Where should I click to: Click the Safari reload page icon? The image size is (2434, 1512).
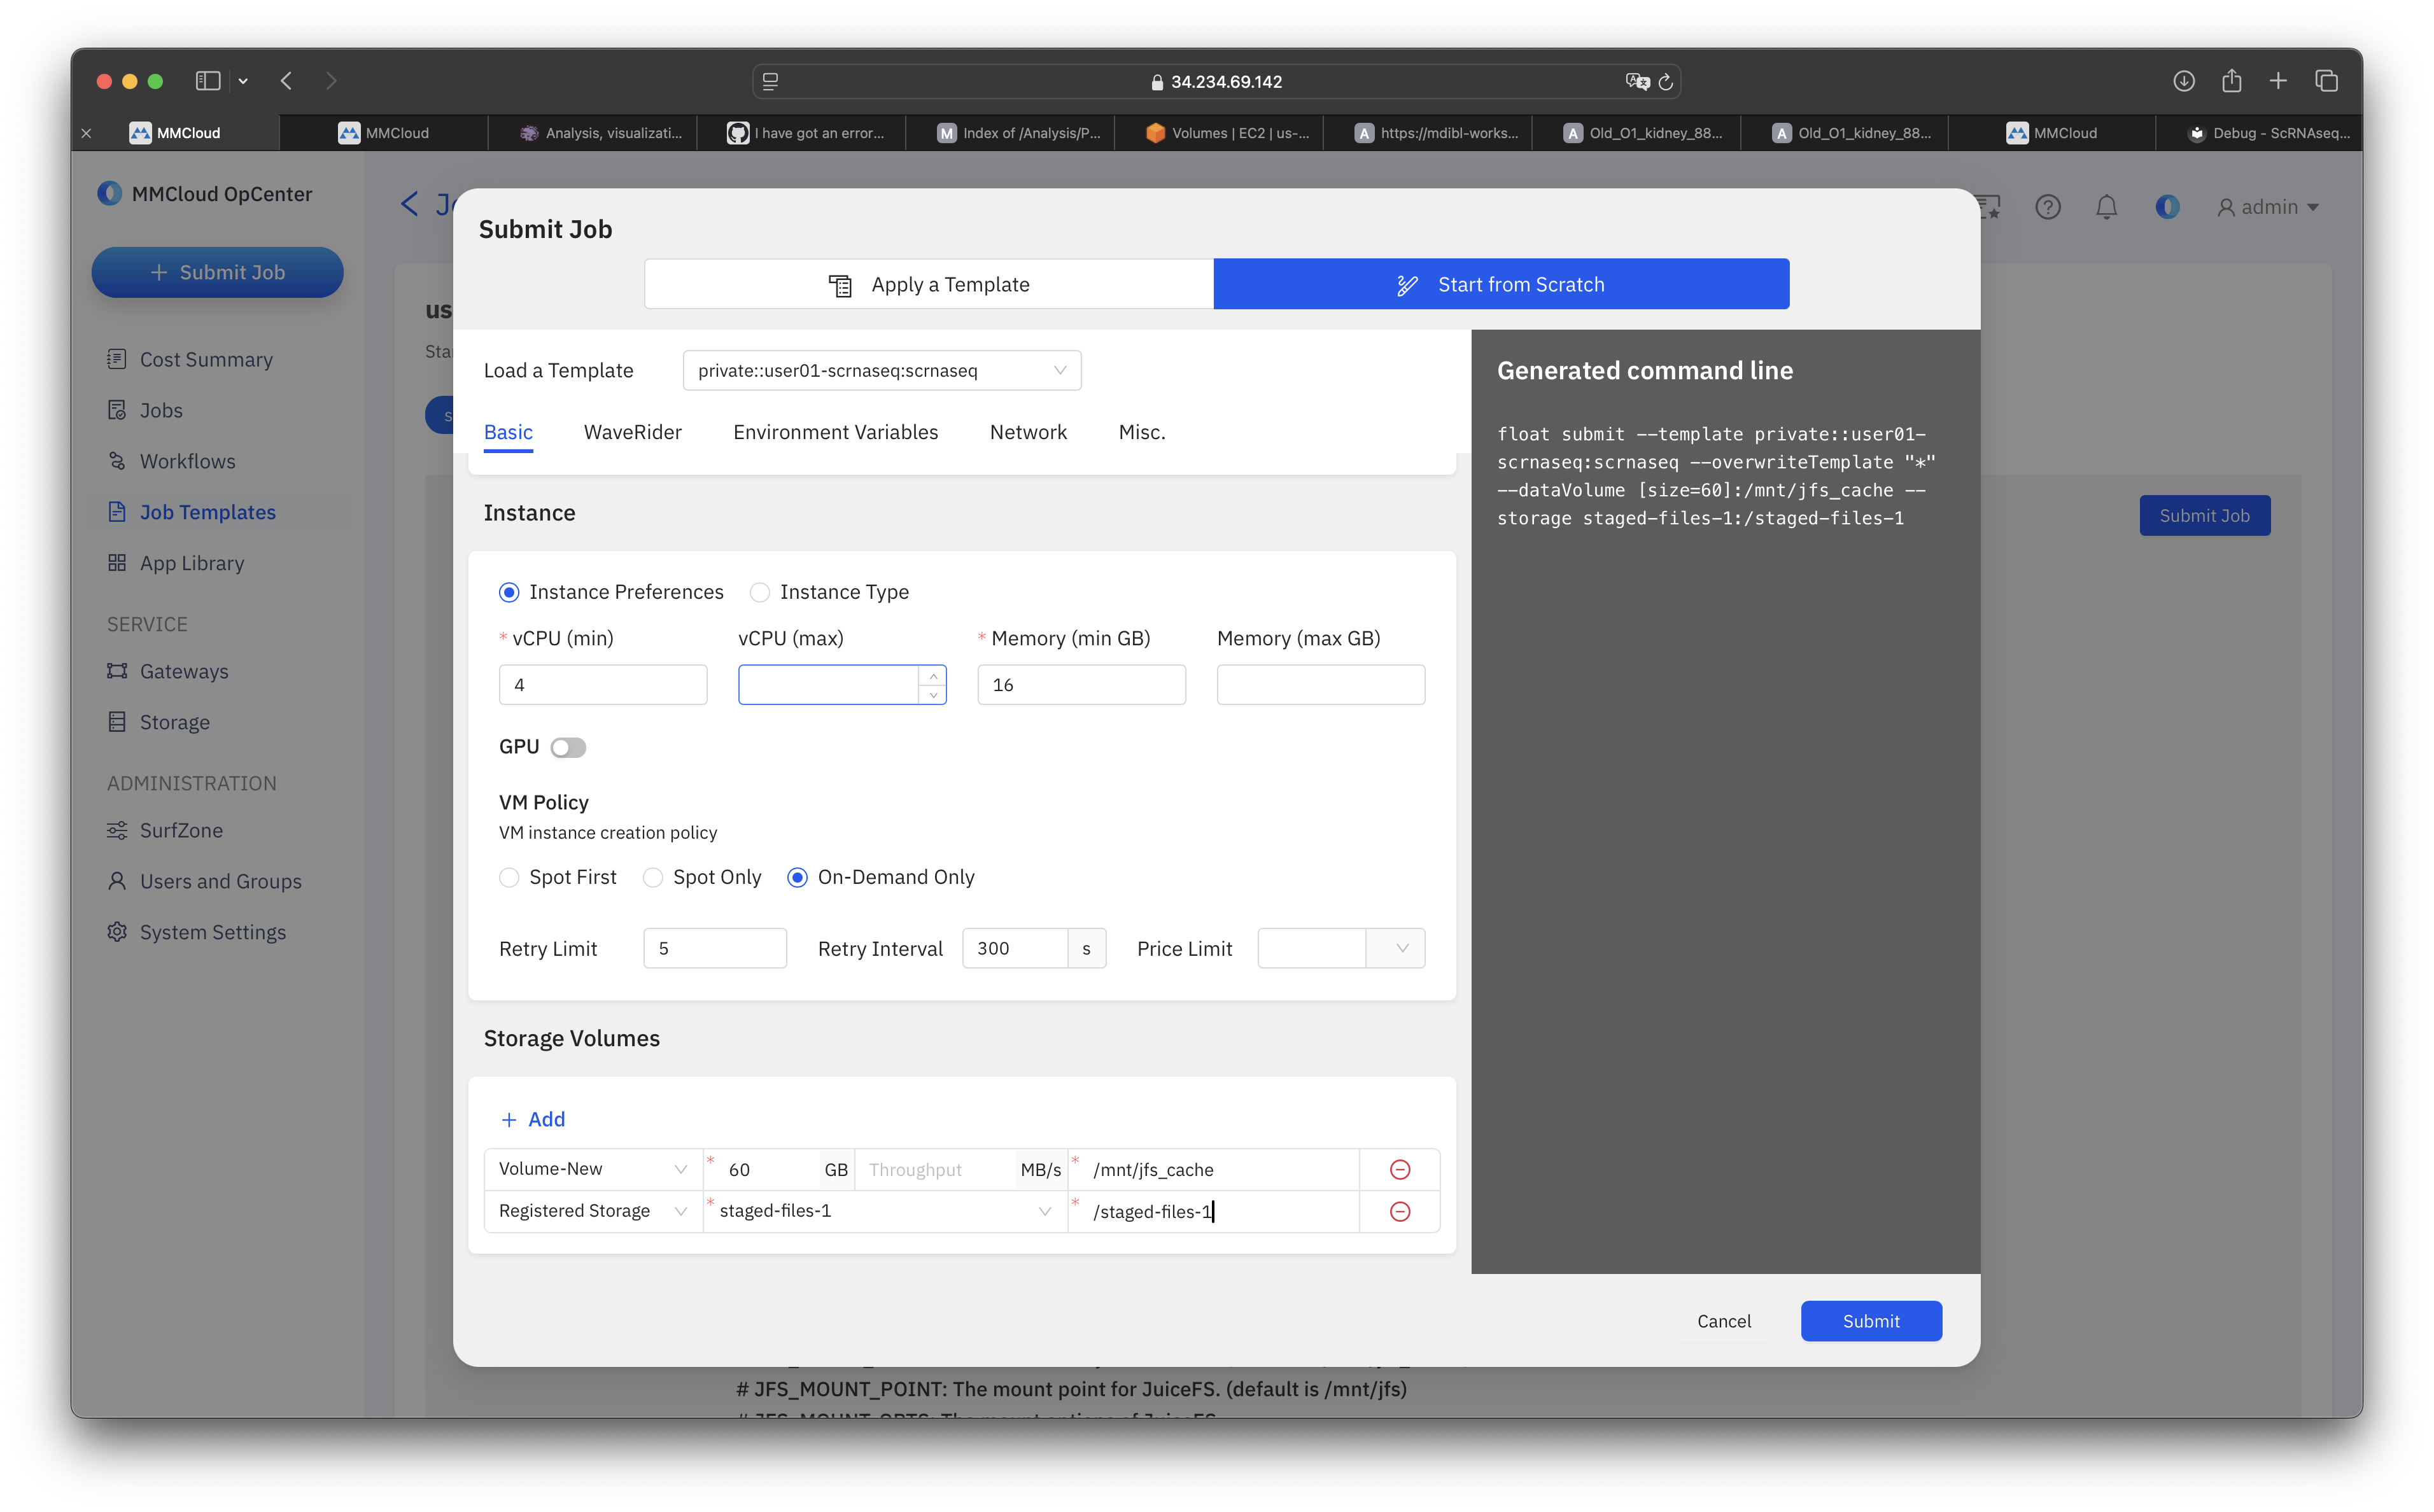(x=1666, y=82)
